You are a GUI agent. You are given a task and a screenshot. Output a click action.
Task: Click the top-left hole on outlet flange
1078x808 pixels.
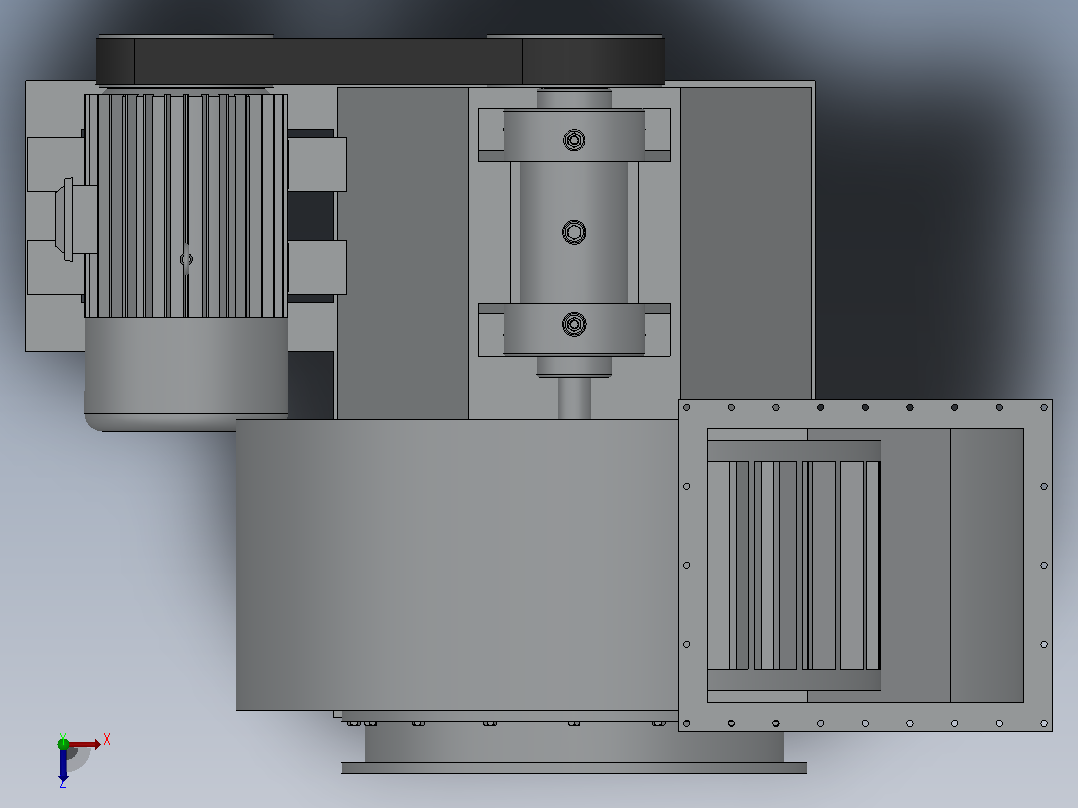686,408
